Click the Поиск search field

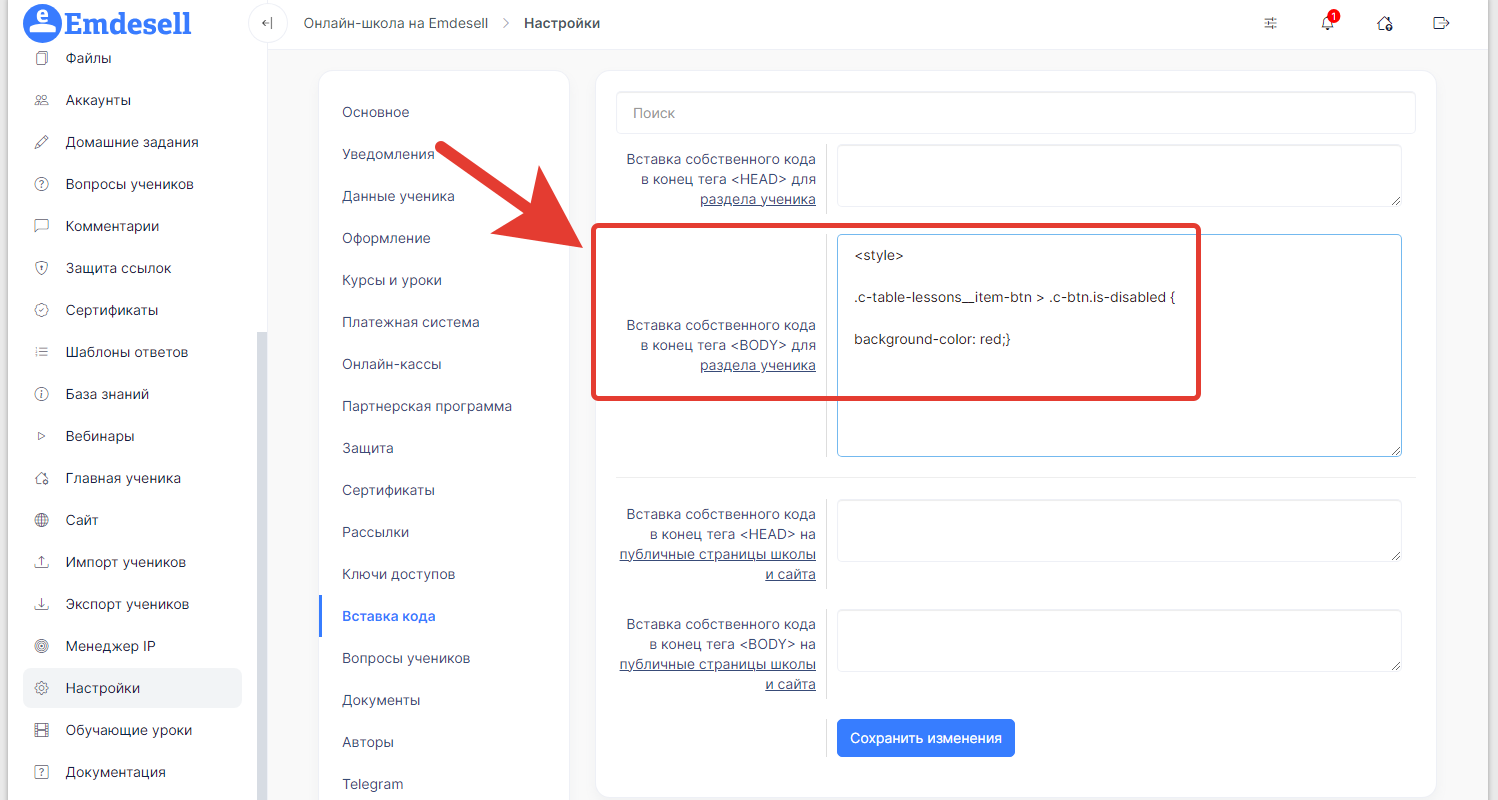pos(1015,113)
